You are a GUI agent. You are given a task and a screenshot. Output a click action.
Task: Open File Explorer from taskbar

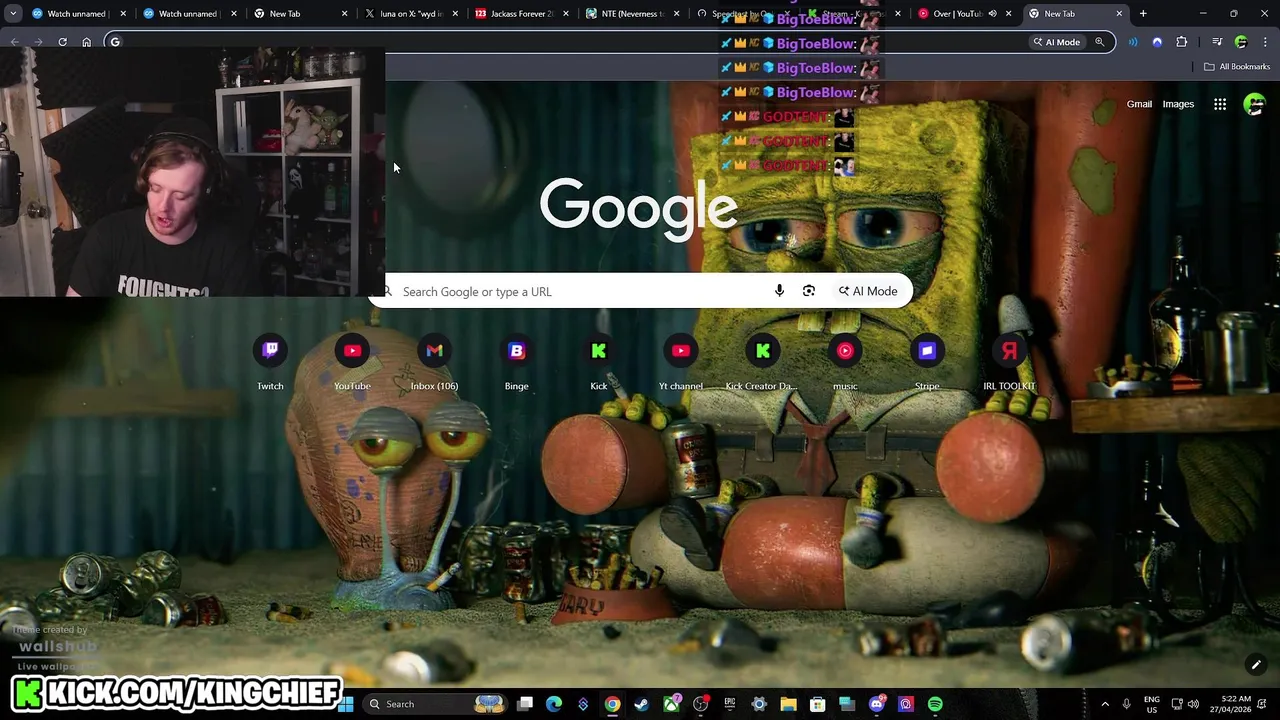pos(788,704)
